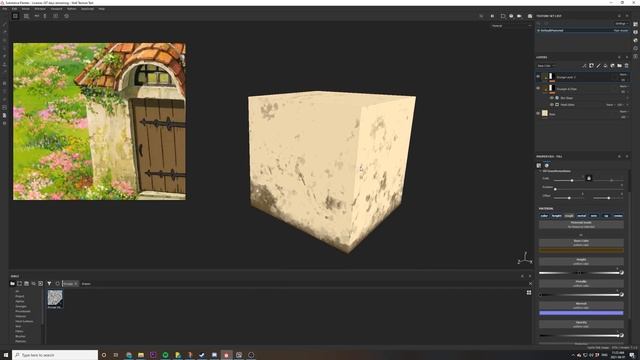Click Height uniform color button

pos(581,261)
